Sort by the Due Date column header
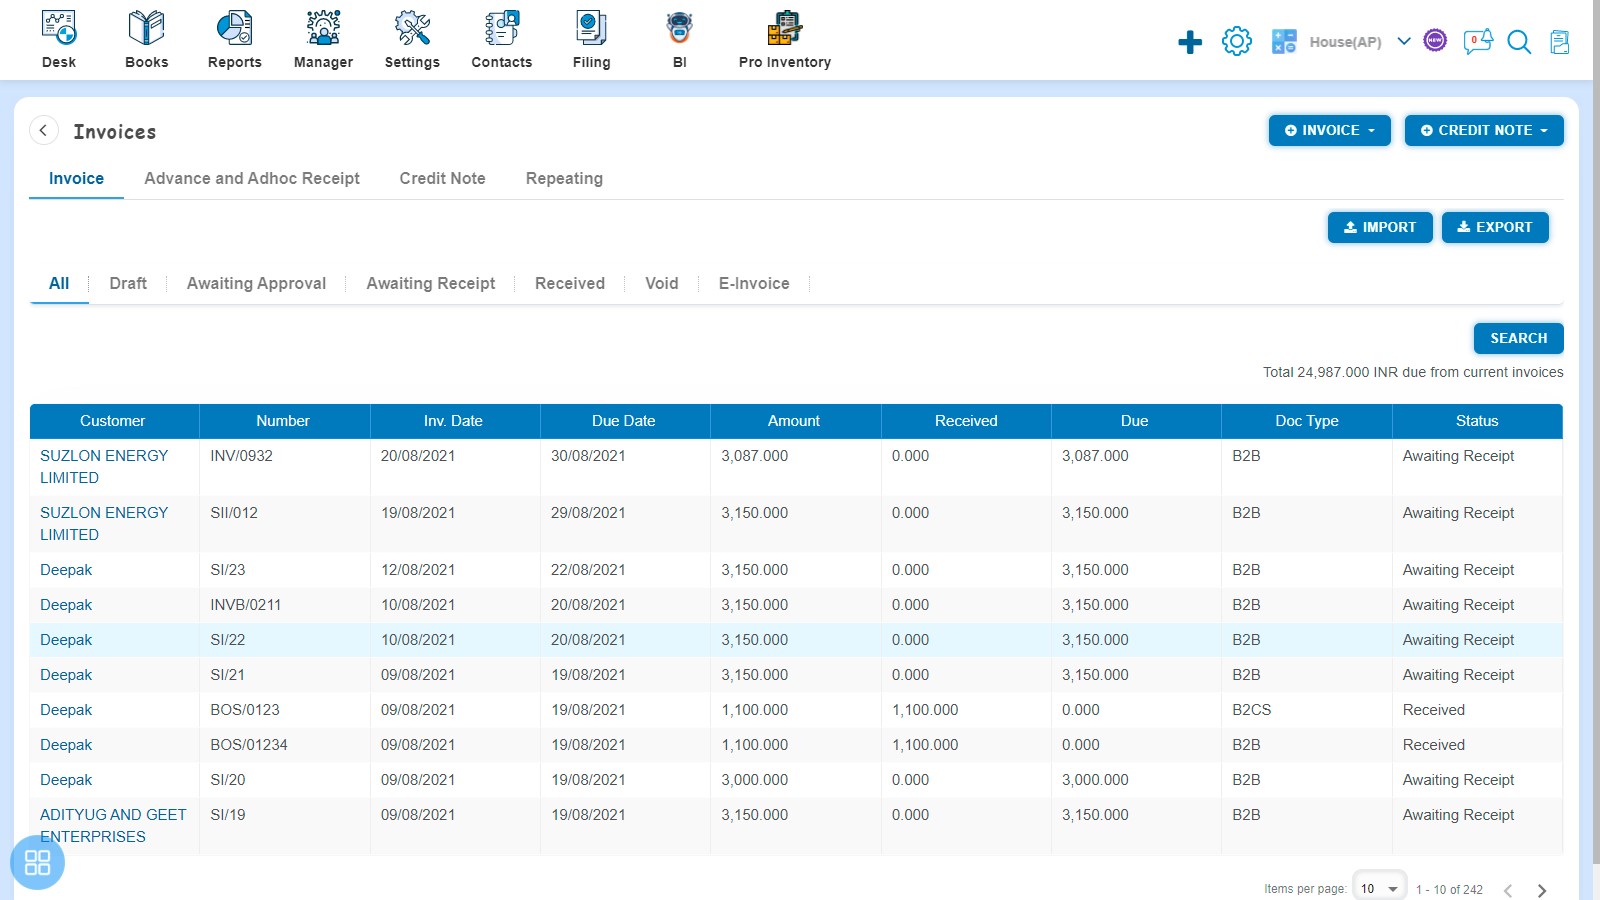Viewport: 1600px width, 900px height. click(x=624, y=421)
